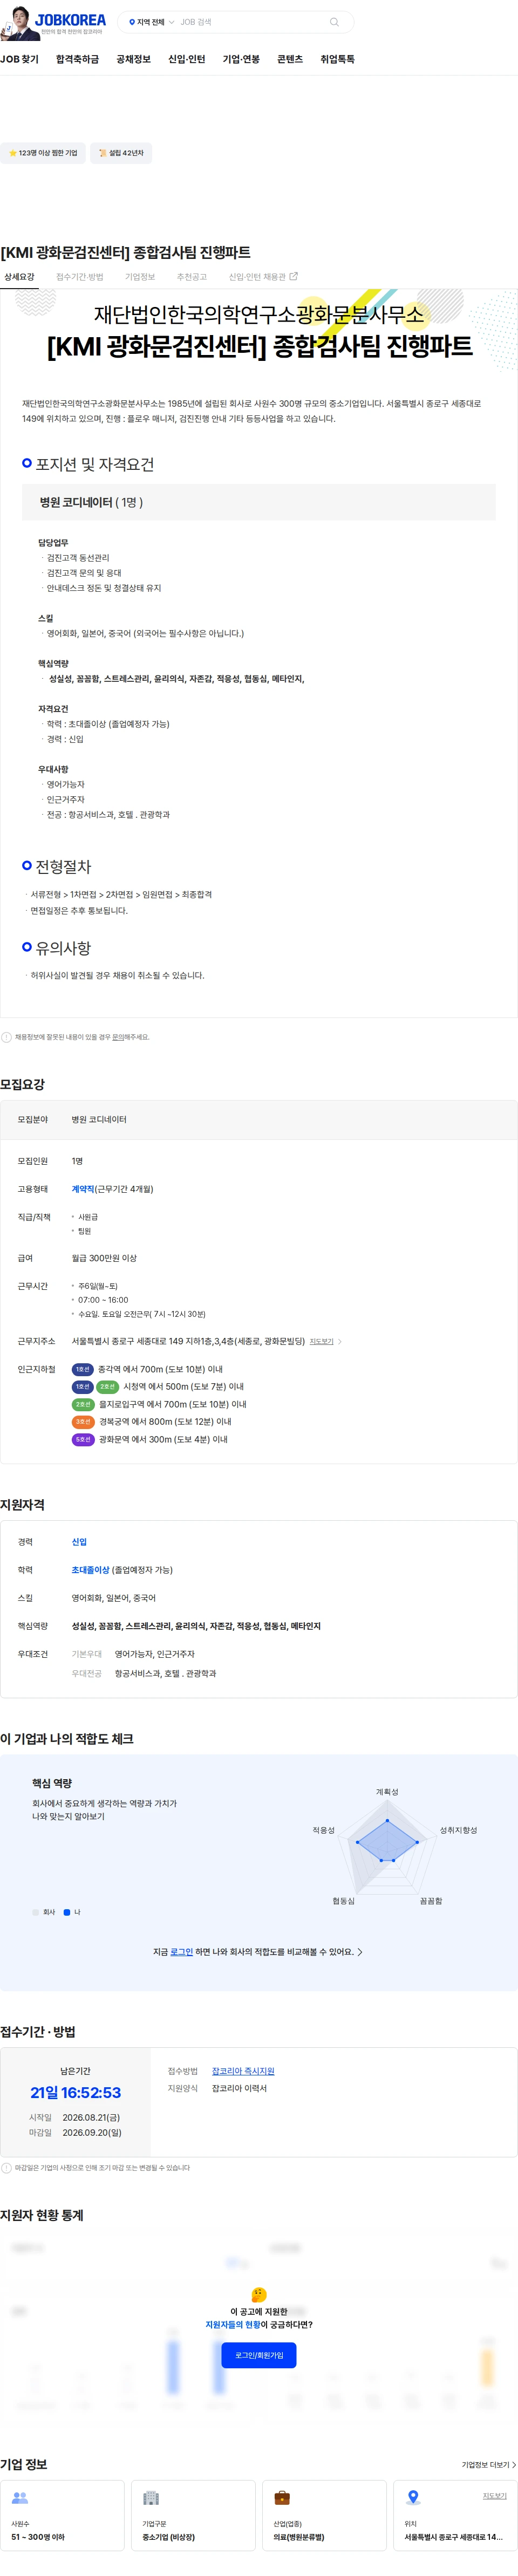
Task: Open 지도보기 in the 위치 card
Action: coord(495,2495)
